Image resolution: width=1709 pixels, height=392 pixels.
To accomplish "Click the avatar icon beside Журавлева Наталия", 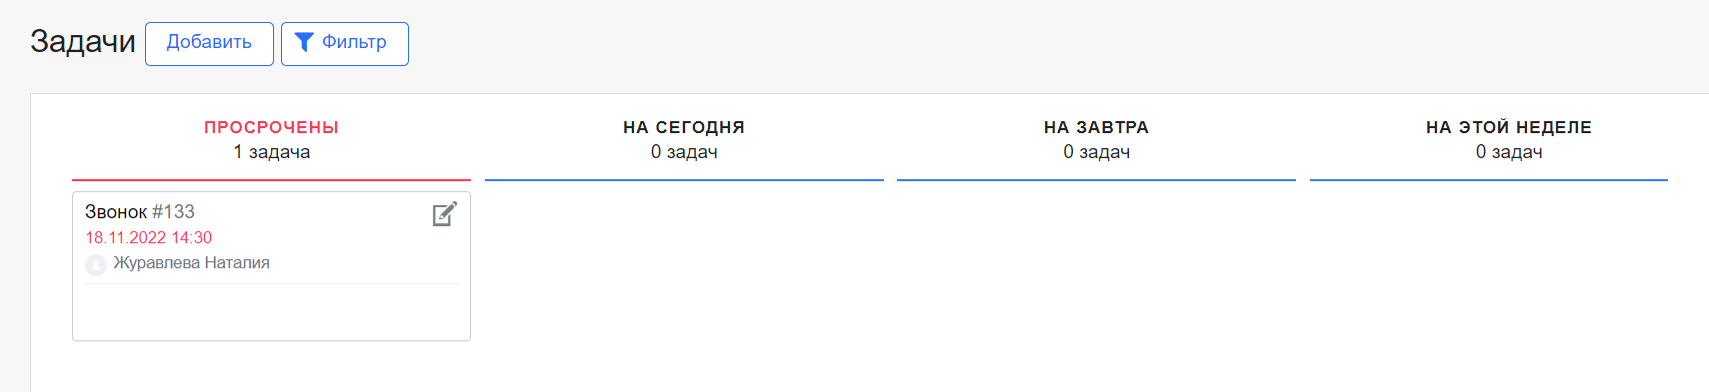I will pyautogui.click(x=96, y=265).
